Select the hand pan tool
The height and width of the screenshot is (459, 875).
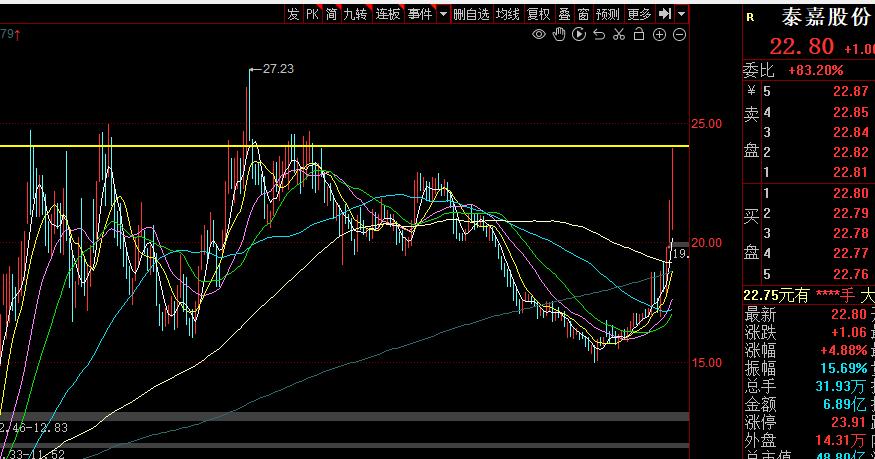click(559, 35)
